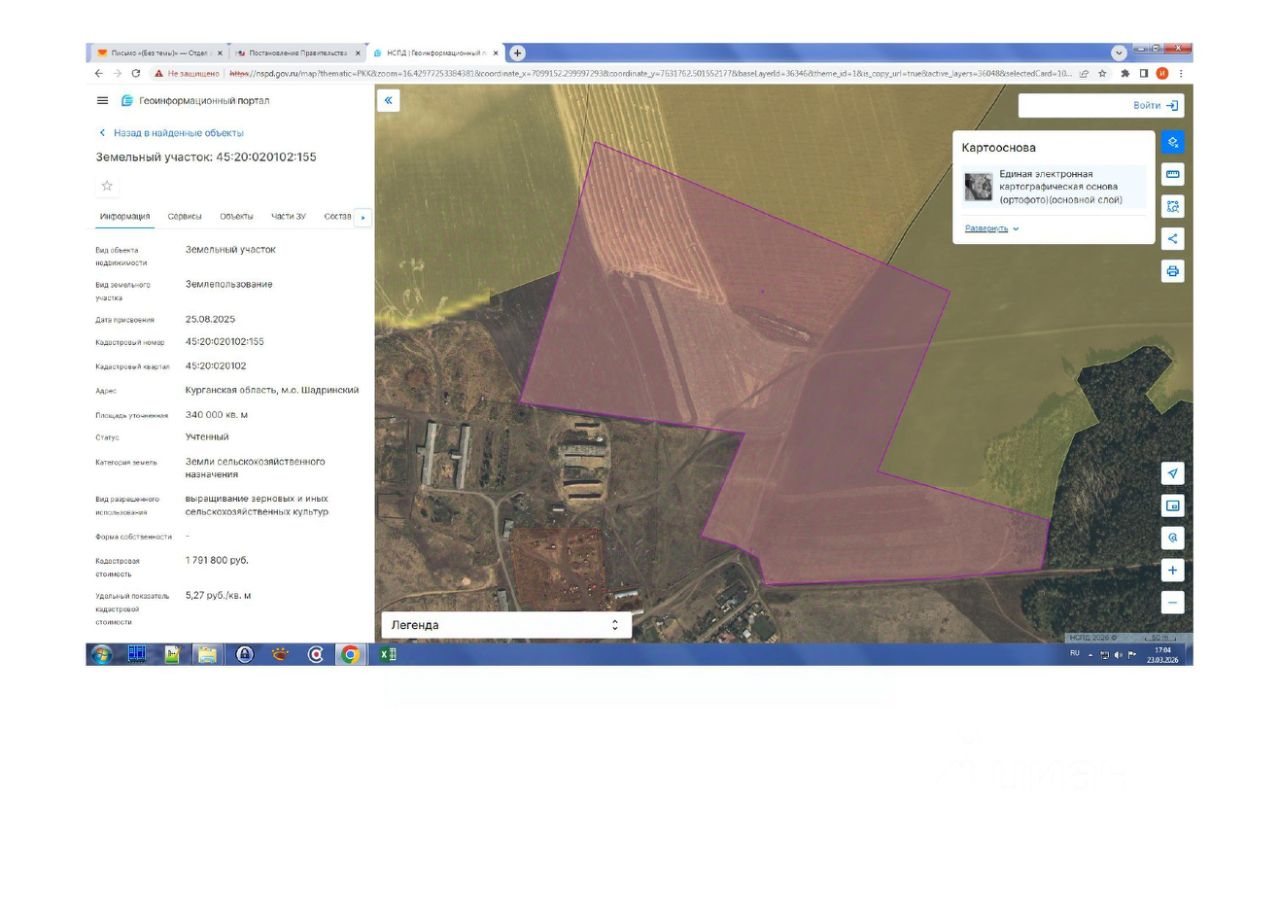Switch to the Сервисы tab

click(185, 216)
